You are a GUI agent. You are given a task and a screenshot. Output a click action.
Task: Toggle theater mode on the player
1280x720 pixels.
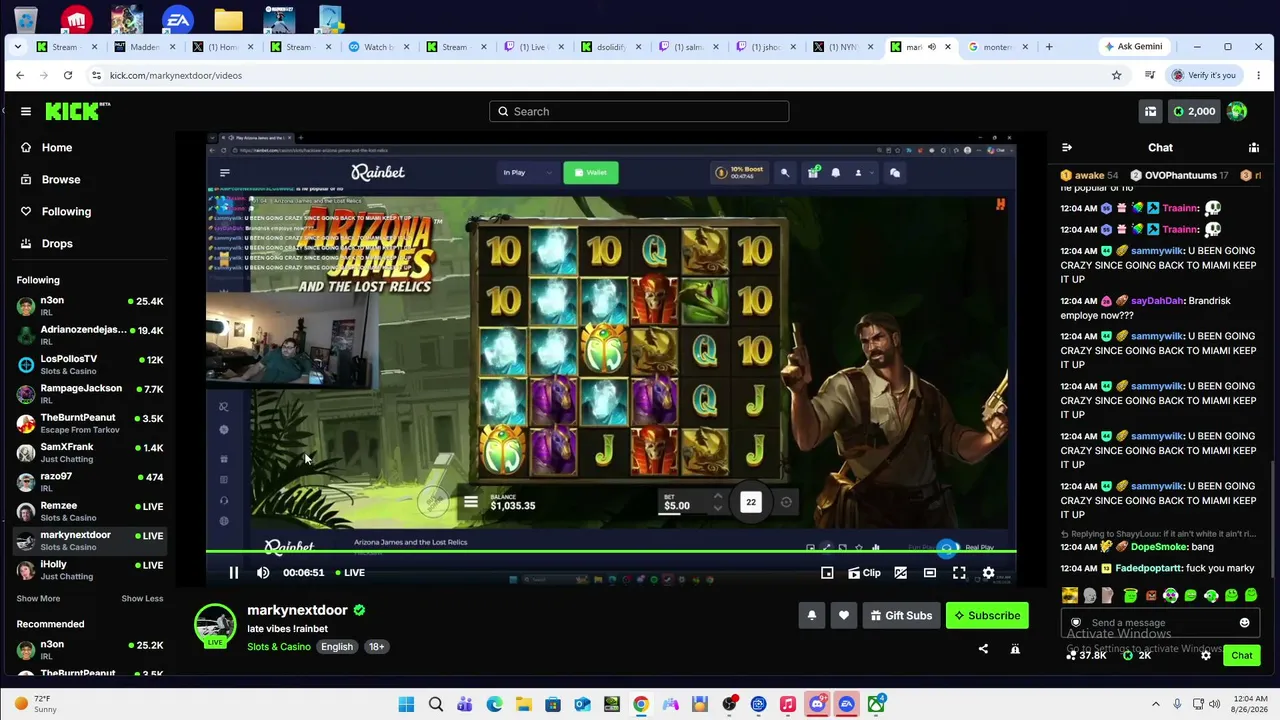click(x=930, y=573)
